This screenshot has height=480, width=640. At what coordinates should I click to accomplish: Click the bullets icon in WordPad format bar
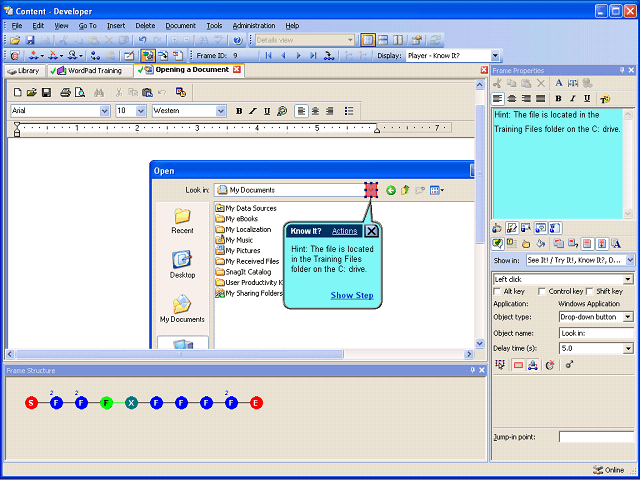[x=349, y=111]
